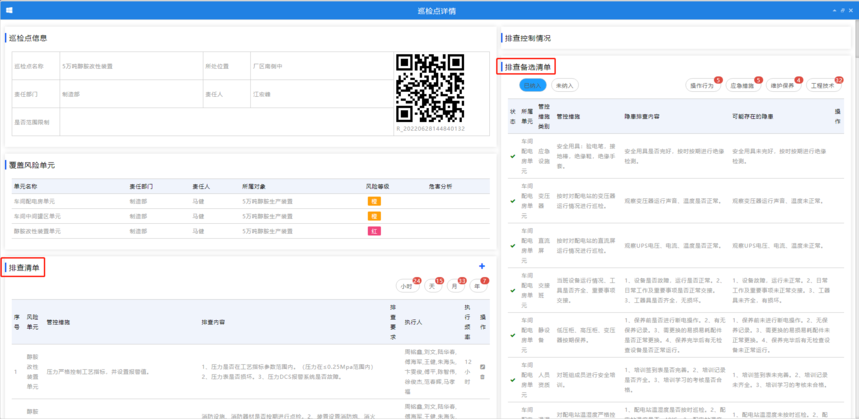Image resolution: width=859 pixels, height=419 pixels.
Task: Select the 已纳入 filter toggle
Action: (x=534, y=86)
